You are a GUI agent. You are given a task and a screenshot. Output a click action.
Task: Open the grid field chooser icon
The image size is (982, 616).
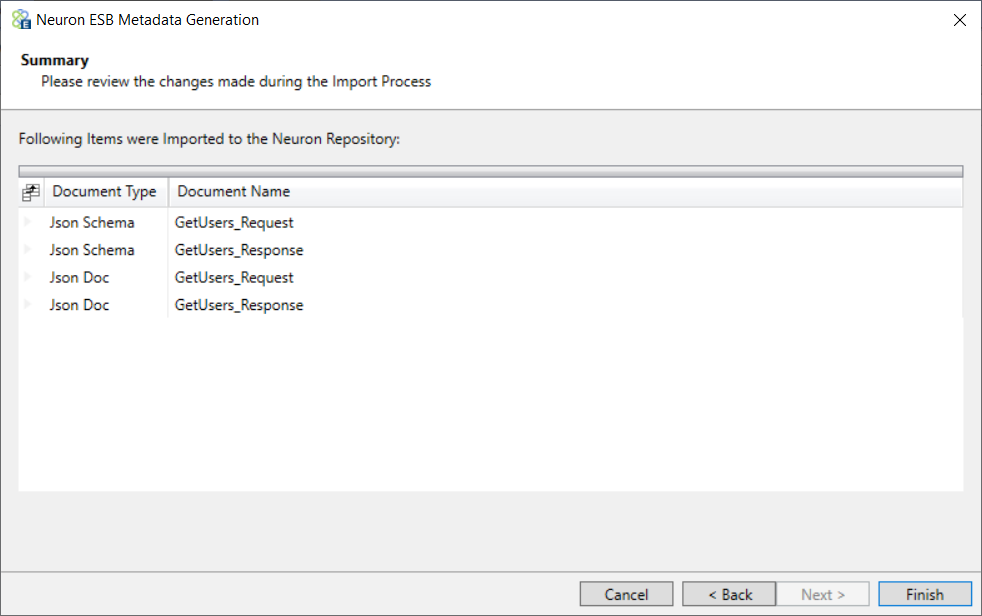coord(31,192)
